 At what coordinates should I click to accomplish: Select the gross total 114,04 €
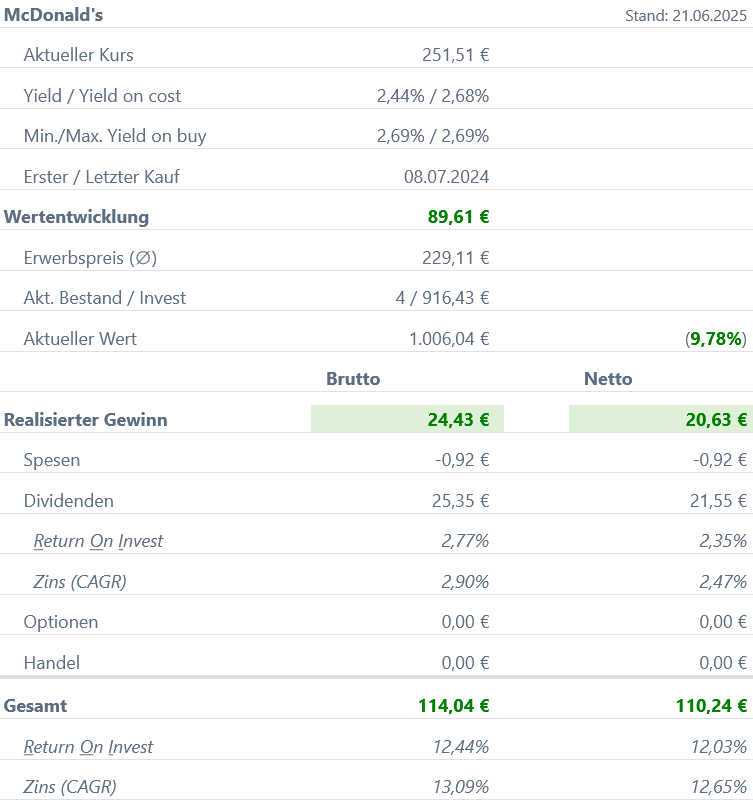(454, 706)
